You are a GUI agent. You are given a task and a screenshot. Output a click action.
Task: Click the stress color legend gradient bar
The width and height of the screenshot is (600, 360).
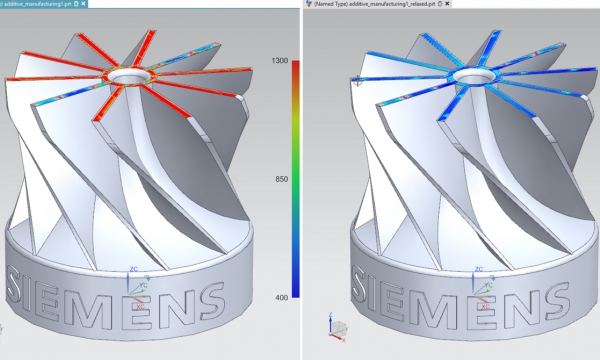296,179
